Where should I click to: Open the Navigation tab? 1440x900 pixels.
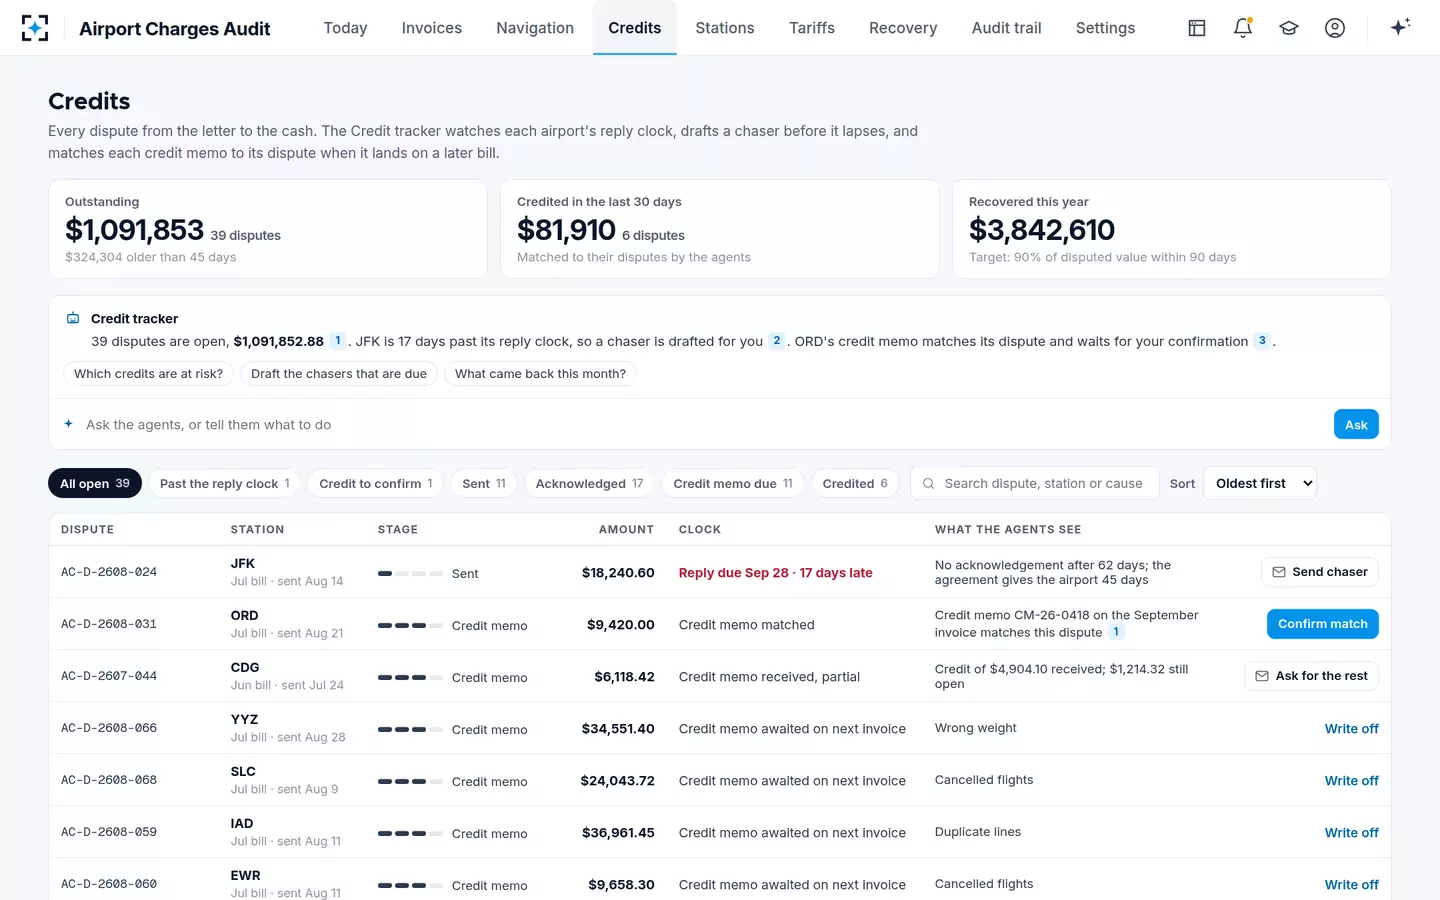pyautogui.click(x=535, y=28)
